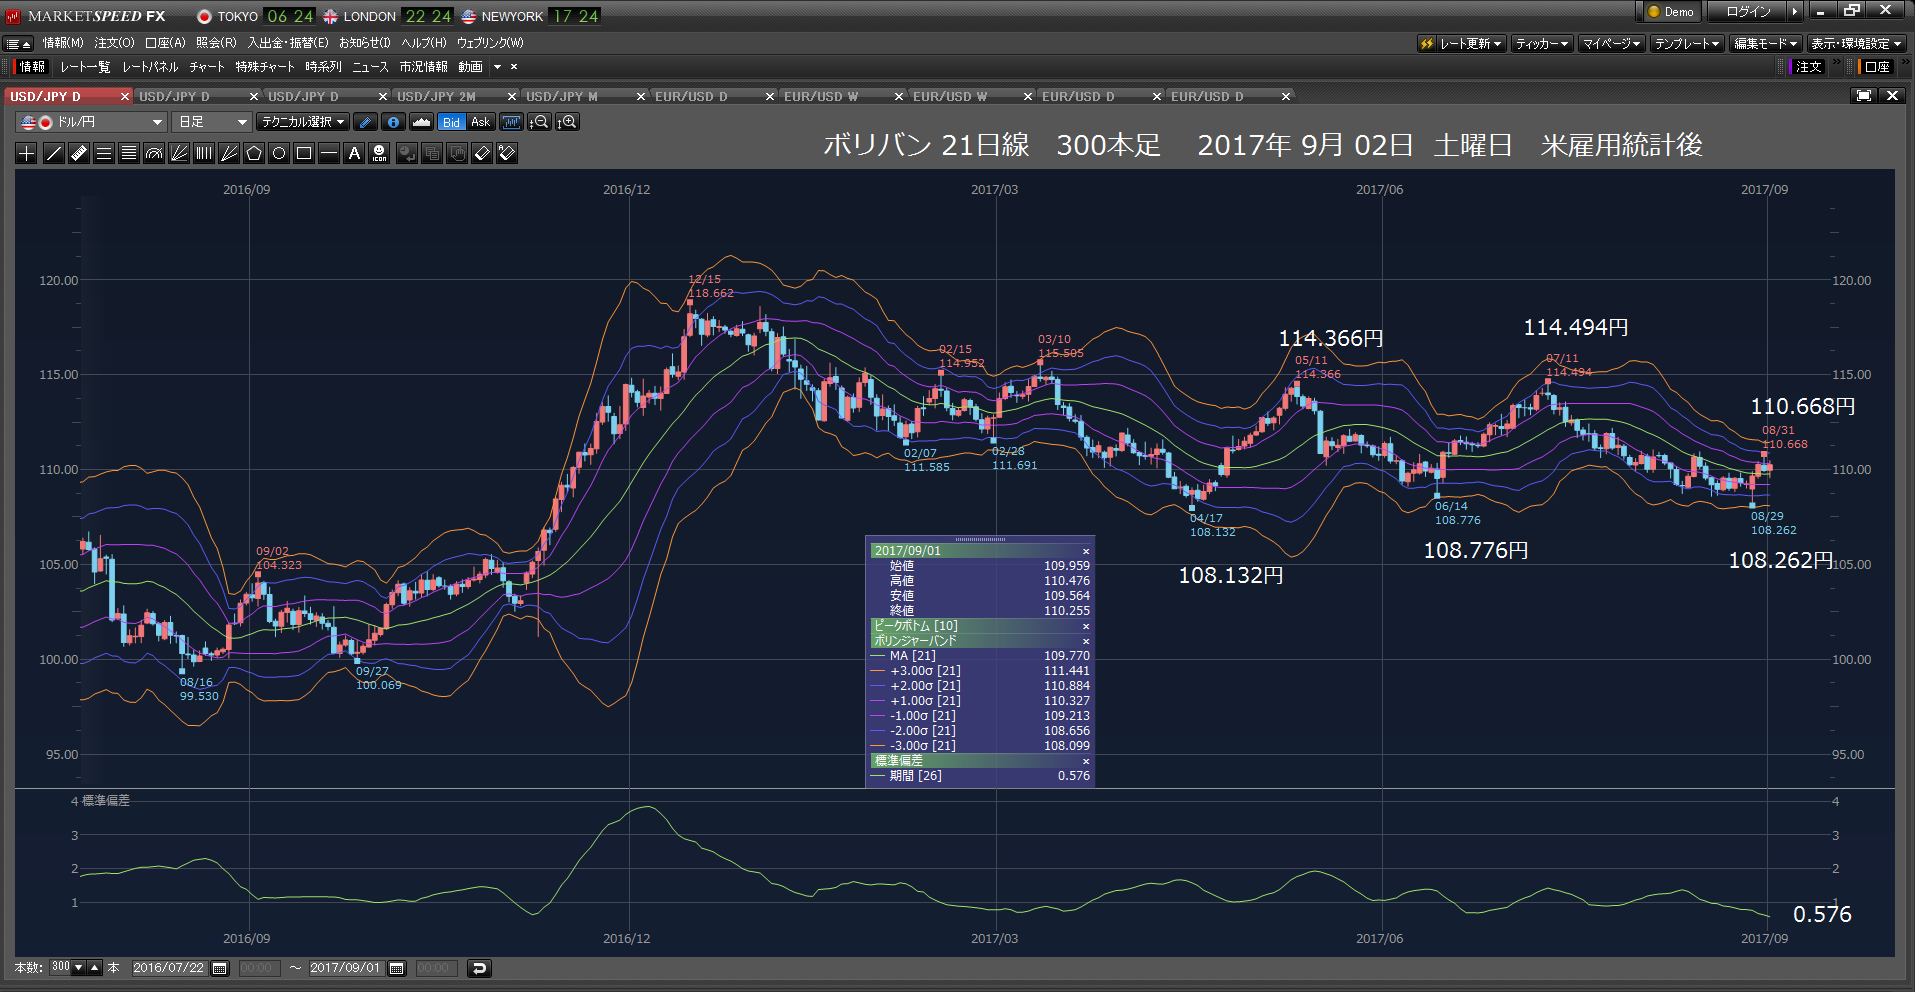
Task: Open the blue pencil chart settings icon
Action: click(365, 122)
